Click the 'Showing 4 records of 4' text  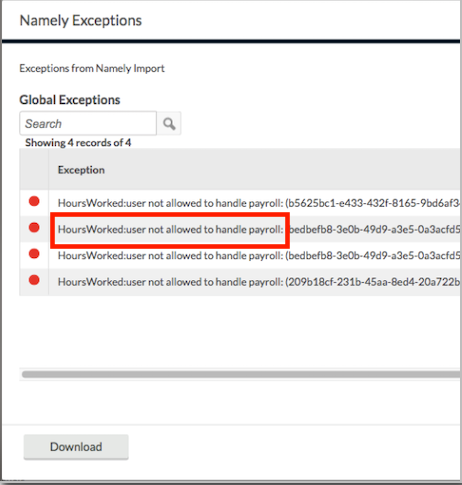coord(78,143)
